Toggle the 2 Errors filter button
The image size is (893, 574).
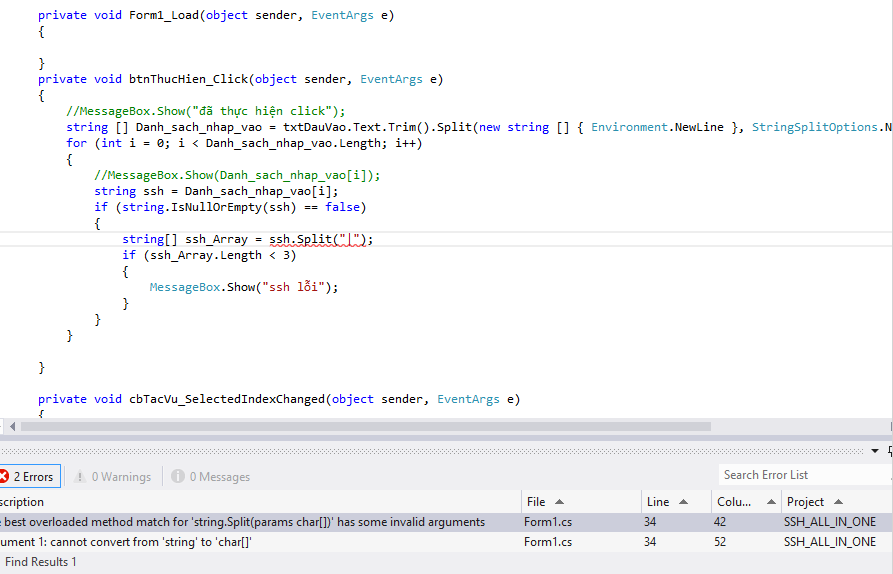click(29, 477)
